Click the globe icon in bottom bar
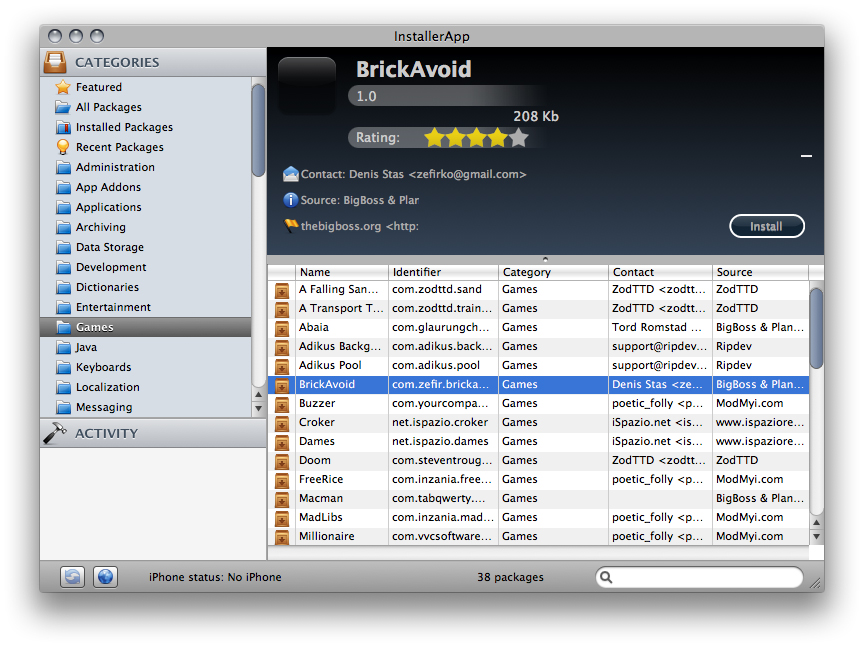864x647 pixels. [105, 577]
